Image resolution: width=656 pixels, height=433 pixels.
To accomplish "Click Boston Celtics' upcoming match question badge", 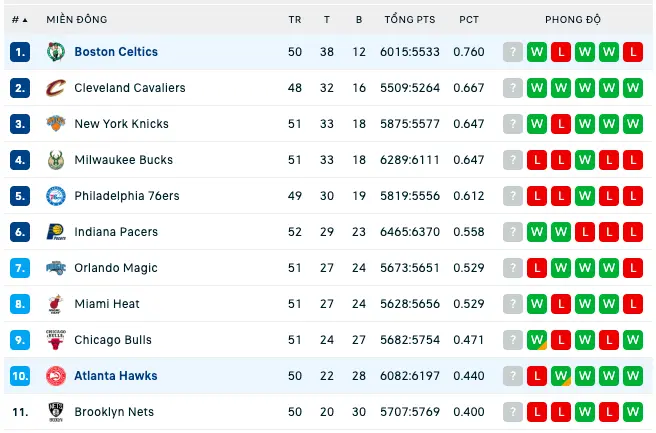I will click(x=512, y=52).
